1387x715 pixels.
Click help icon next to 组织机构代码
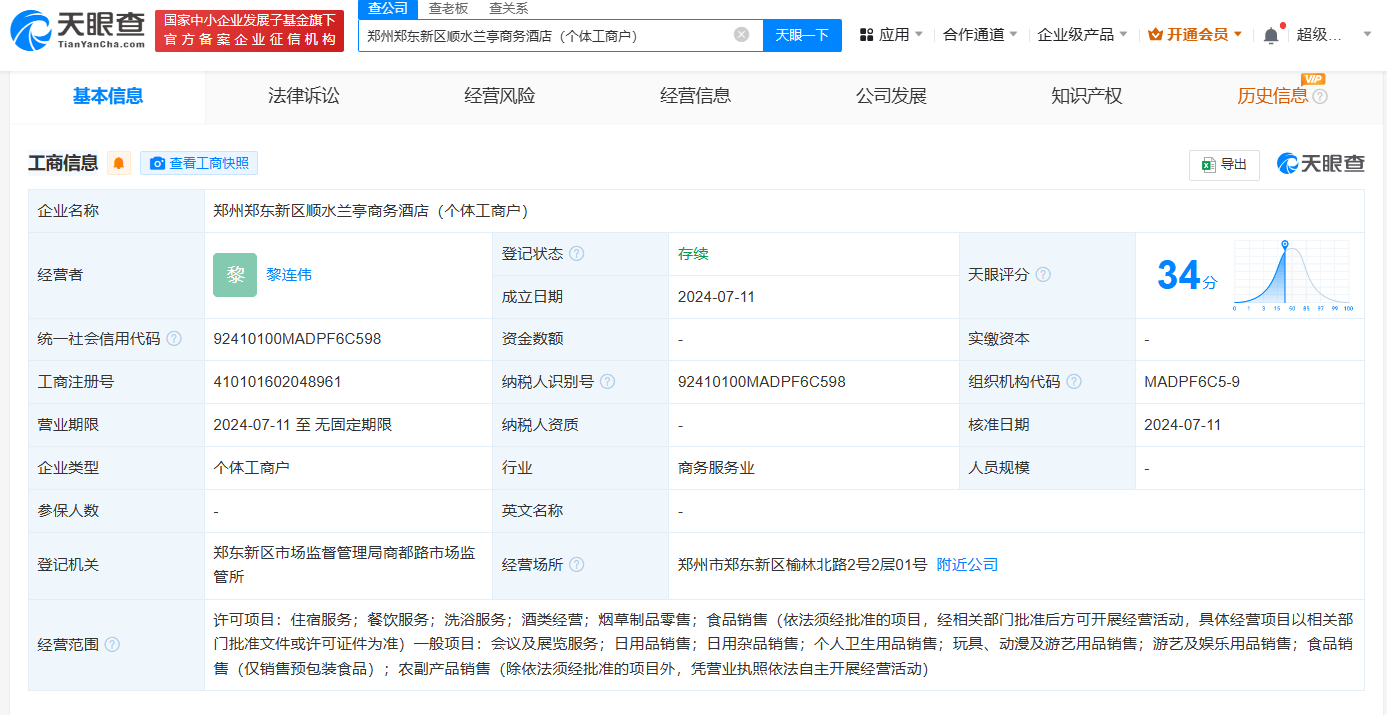click(x=1074, y=382)
